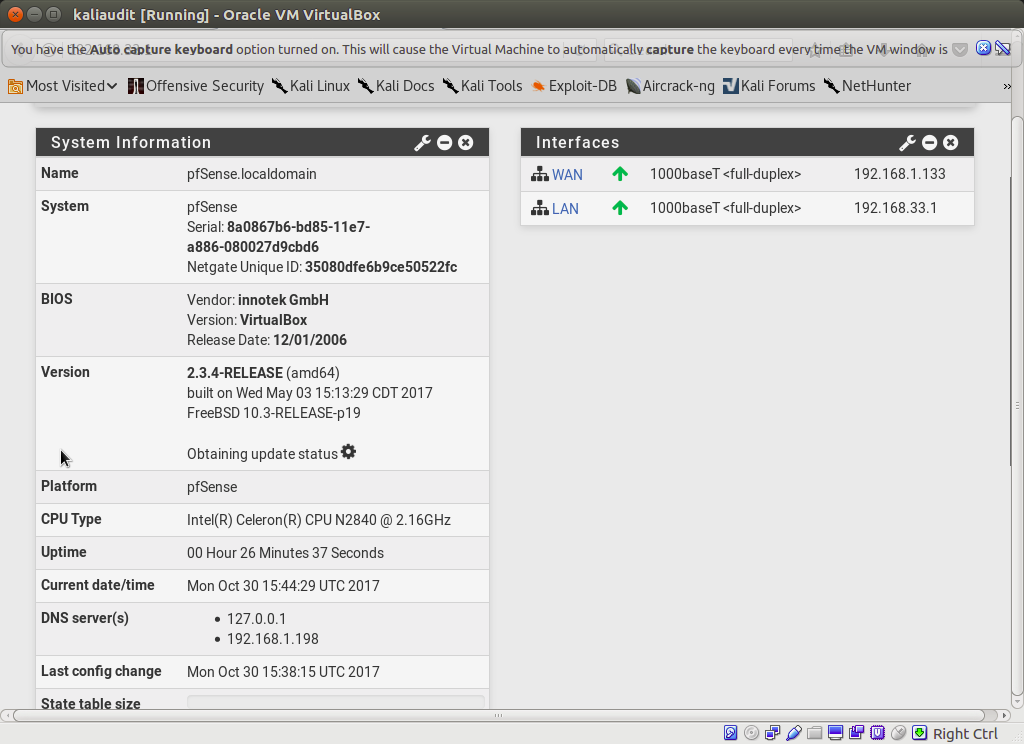The width and height of the screenshot is (1024, 744).
Task: Select the FreeBSD 10.3-RELEASE-p19 text
Action: point(273,413)
